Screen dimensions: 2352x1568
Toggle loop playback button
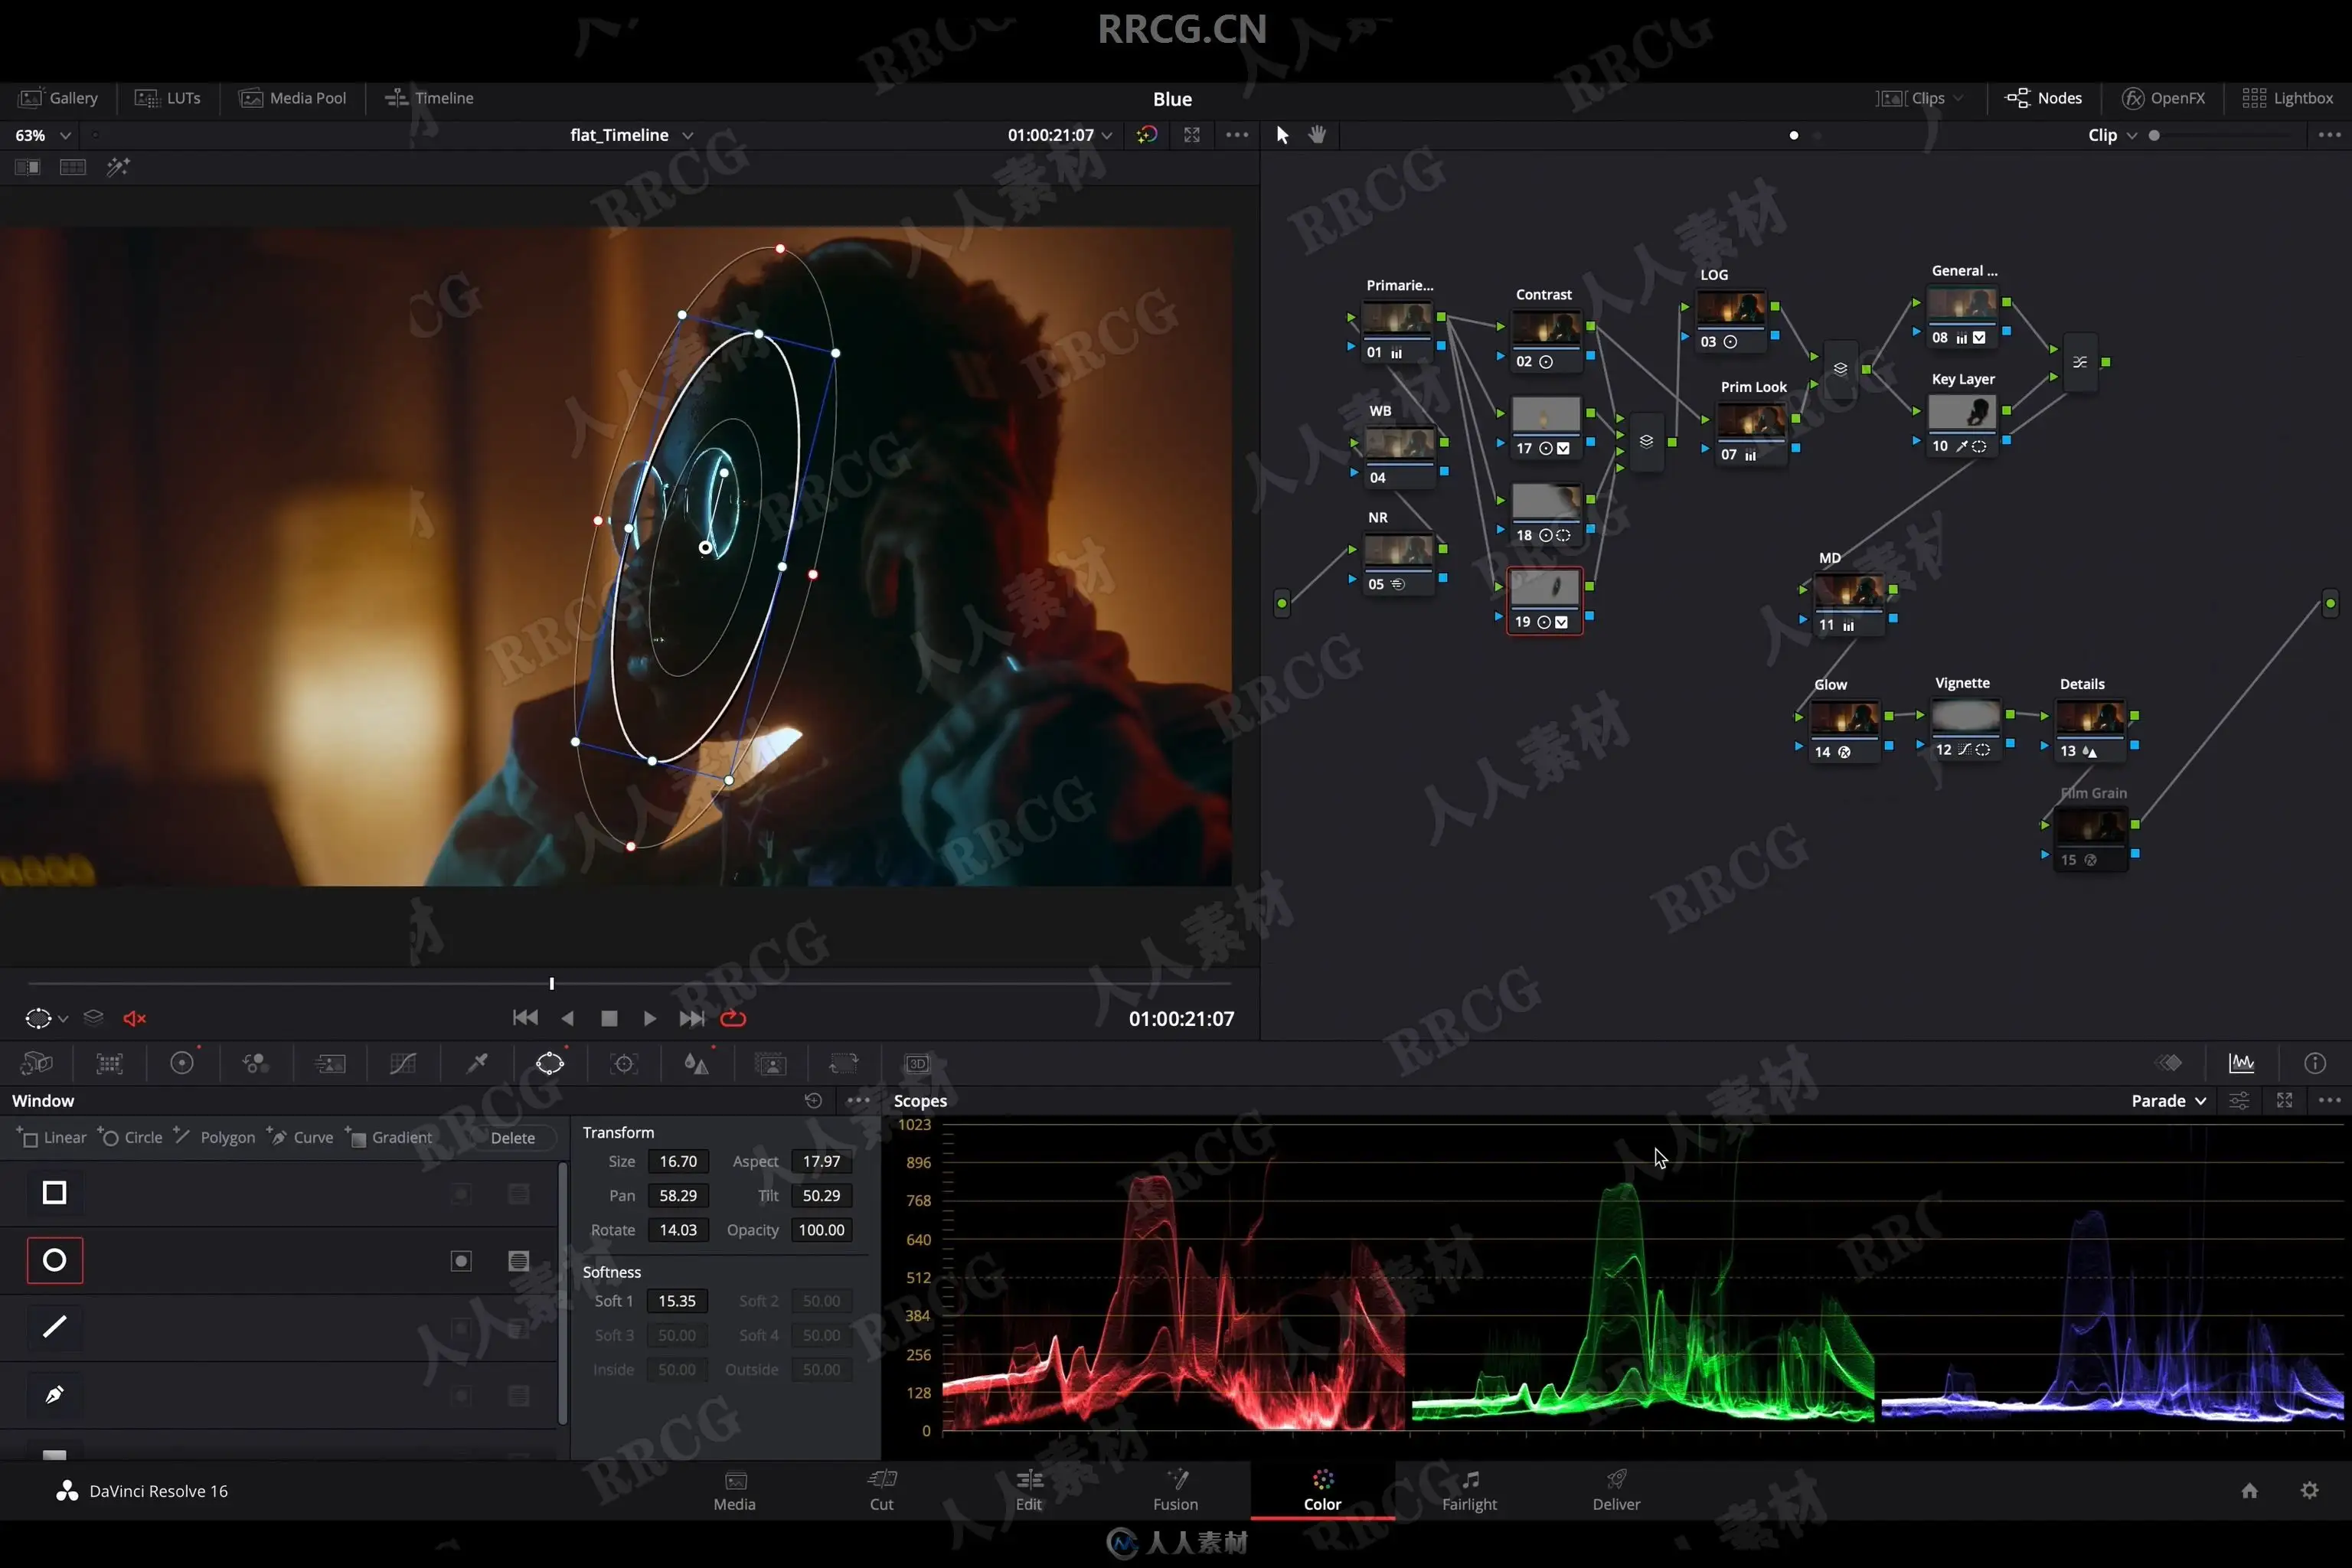click(x=733, y=1018)
